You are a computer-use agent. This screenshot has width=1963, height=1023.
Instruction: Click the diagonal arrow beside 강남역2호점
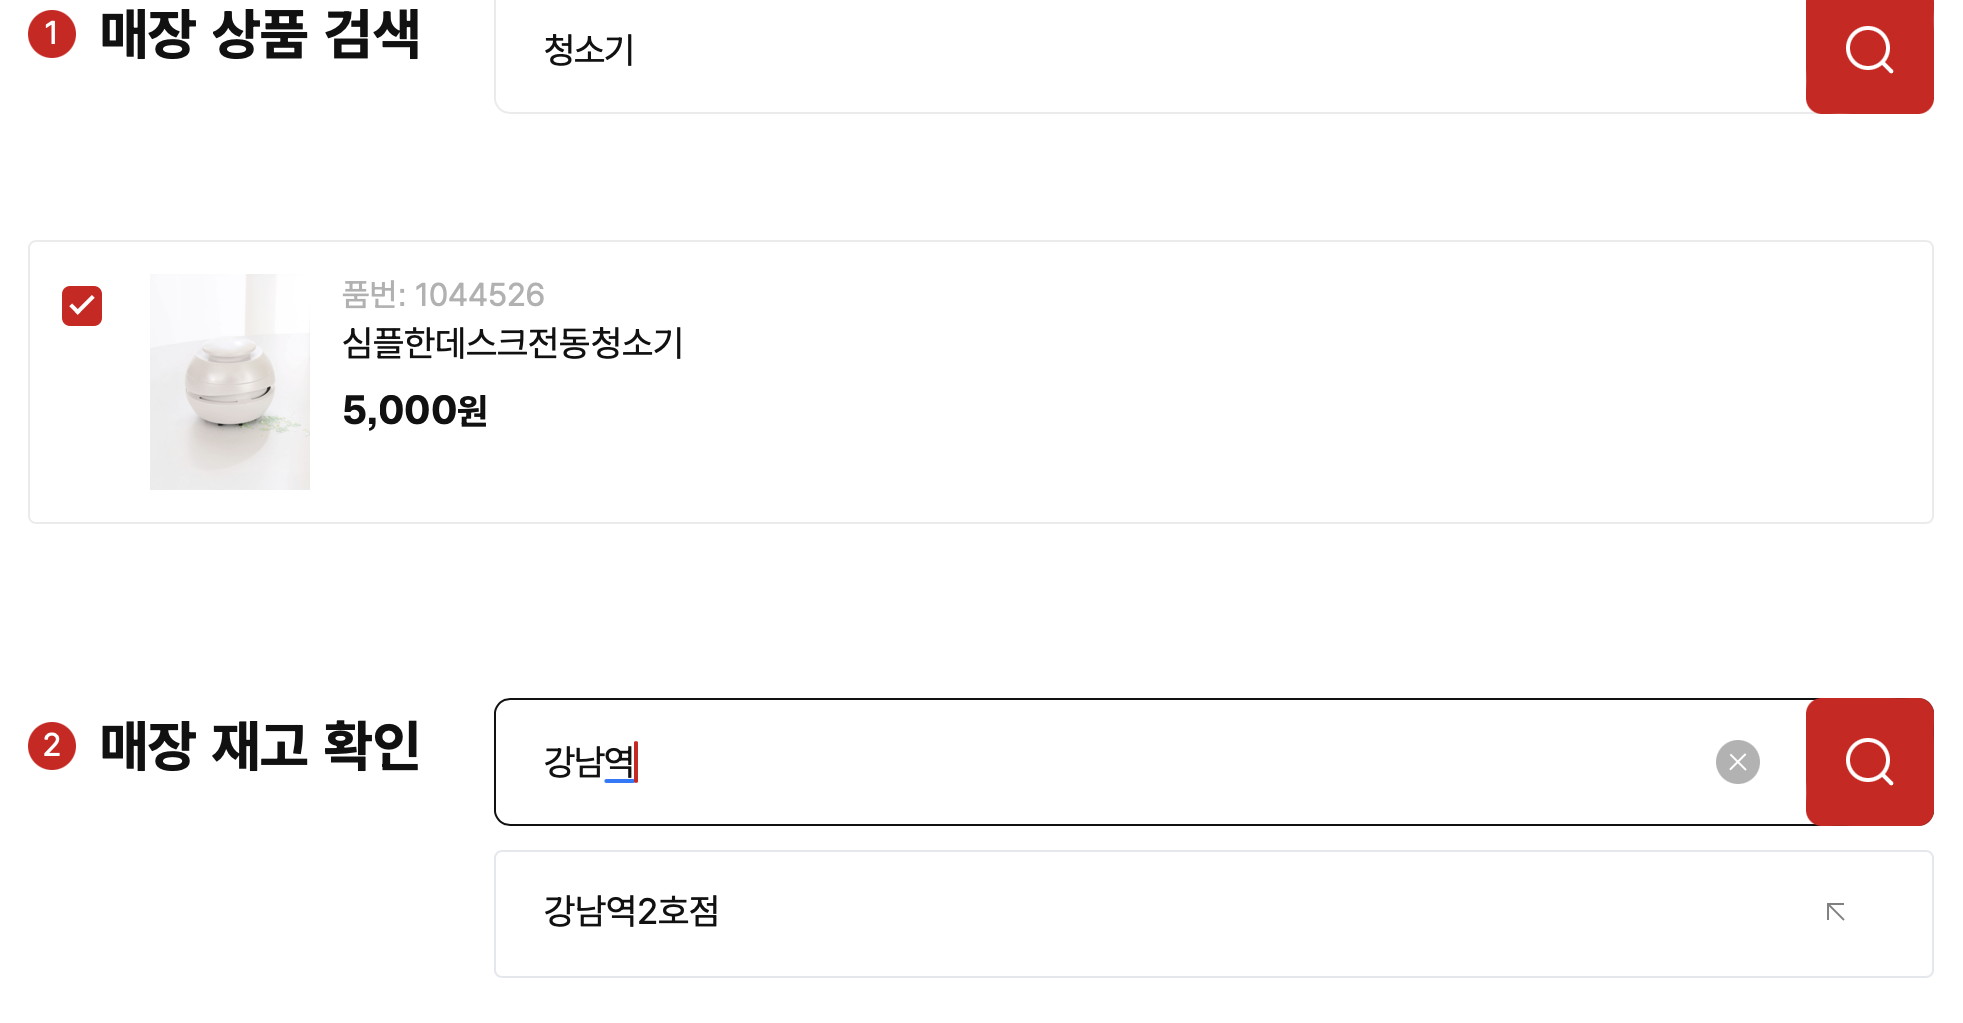pyautogui.click(x=1835, y=912)
